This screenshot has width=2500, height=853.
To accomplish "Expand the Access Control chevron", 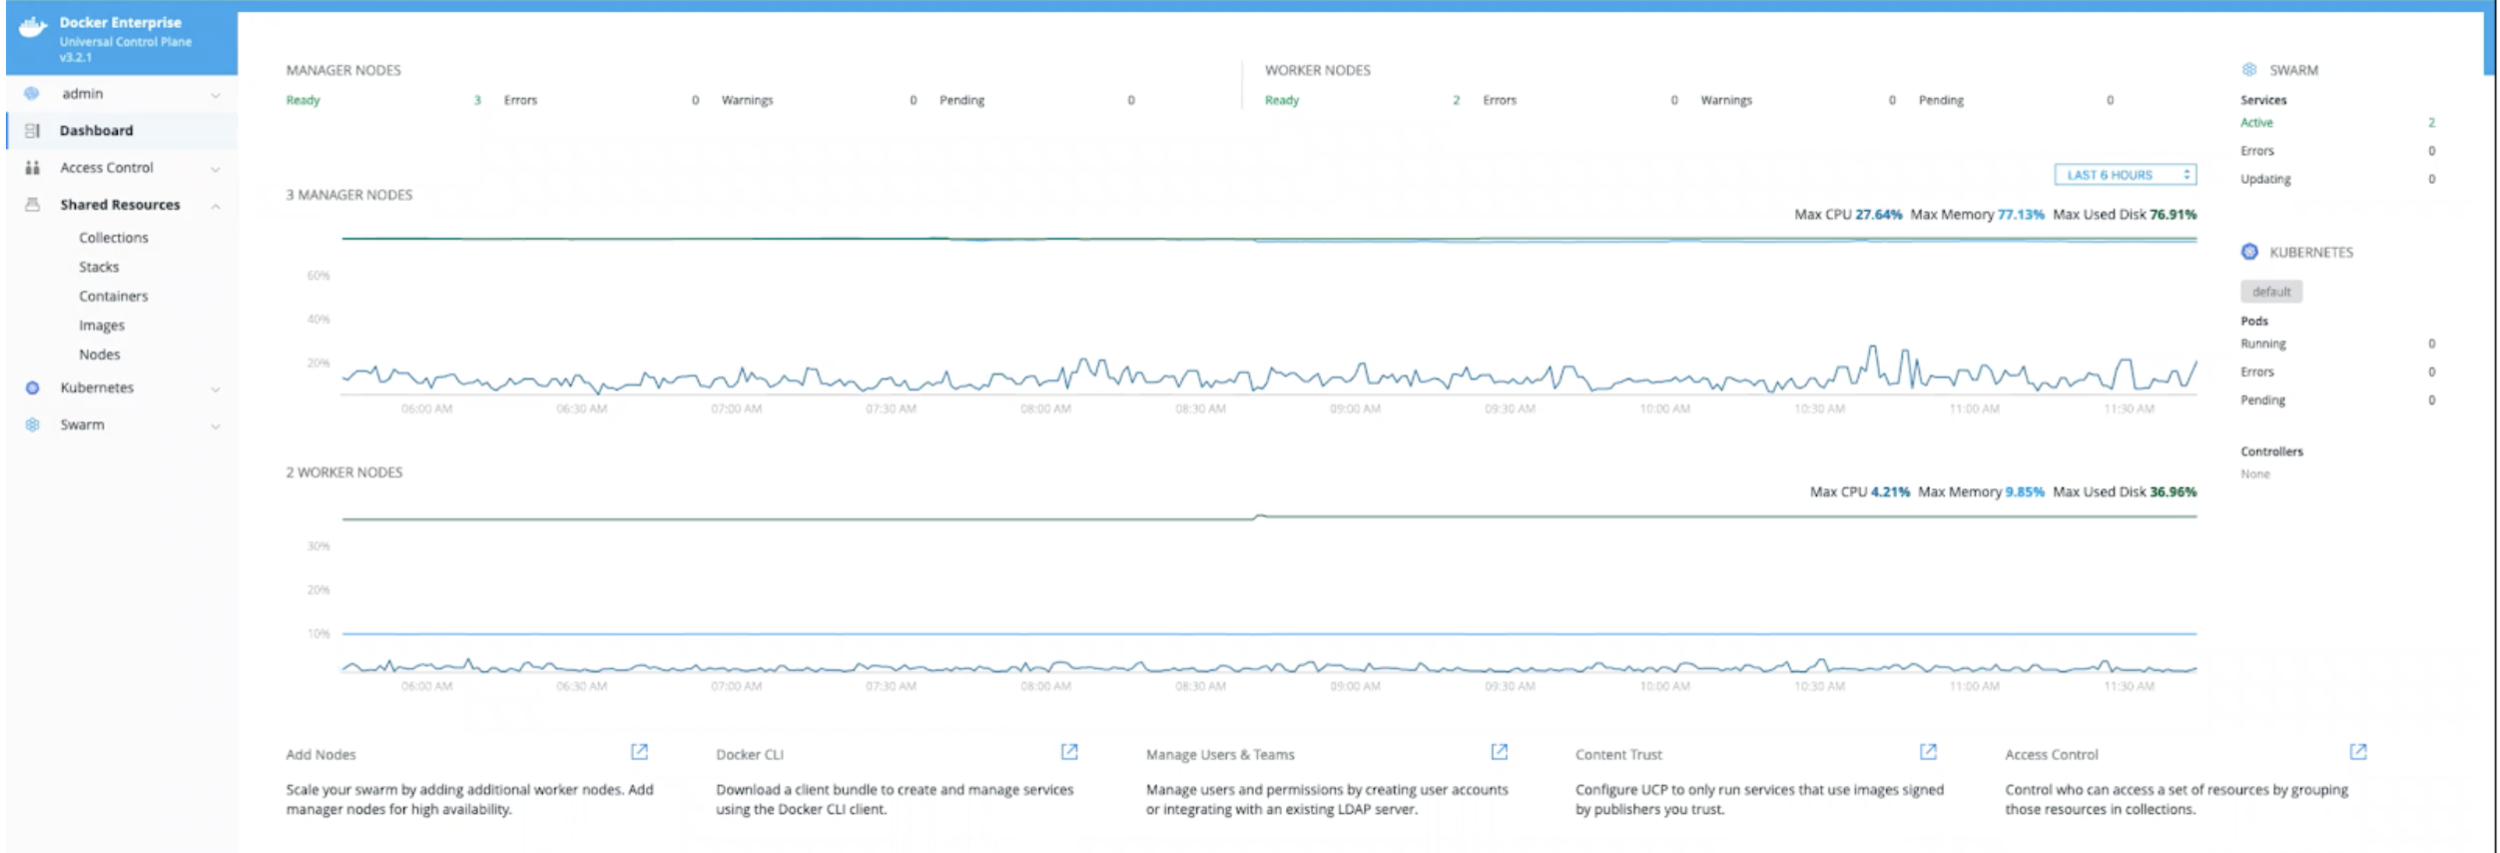I will pos(215,169).
